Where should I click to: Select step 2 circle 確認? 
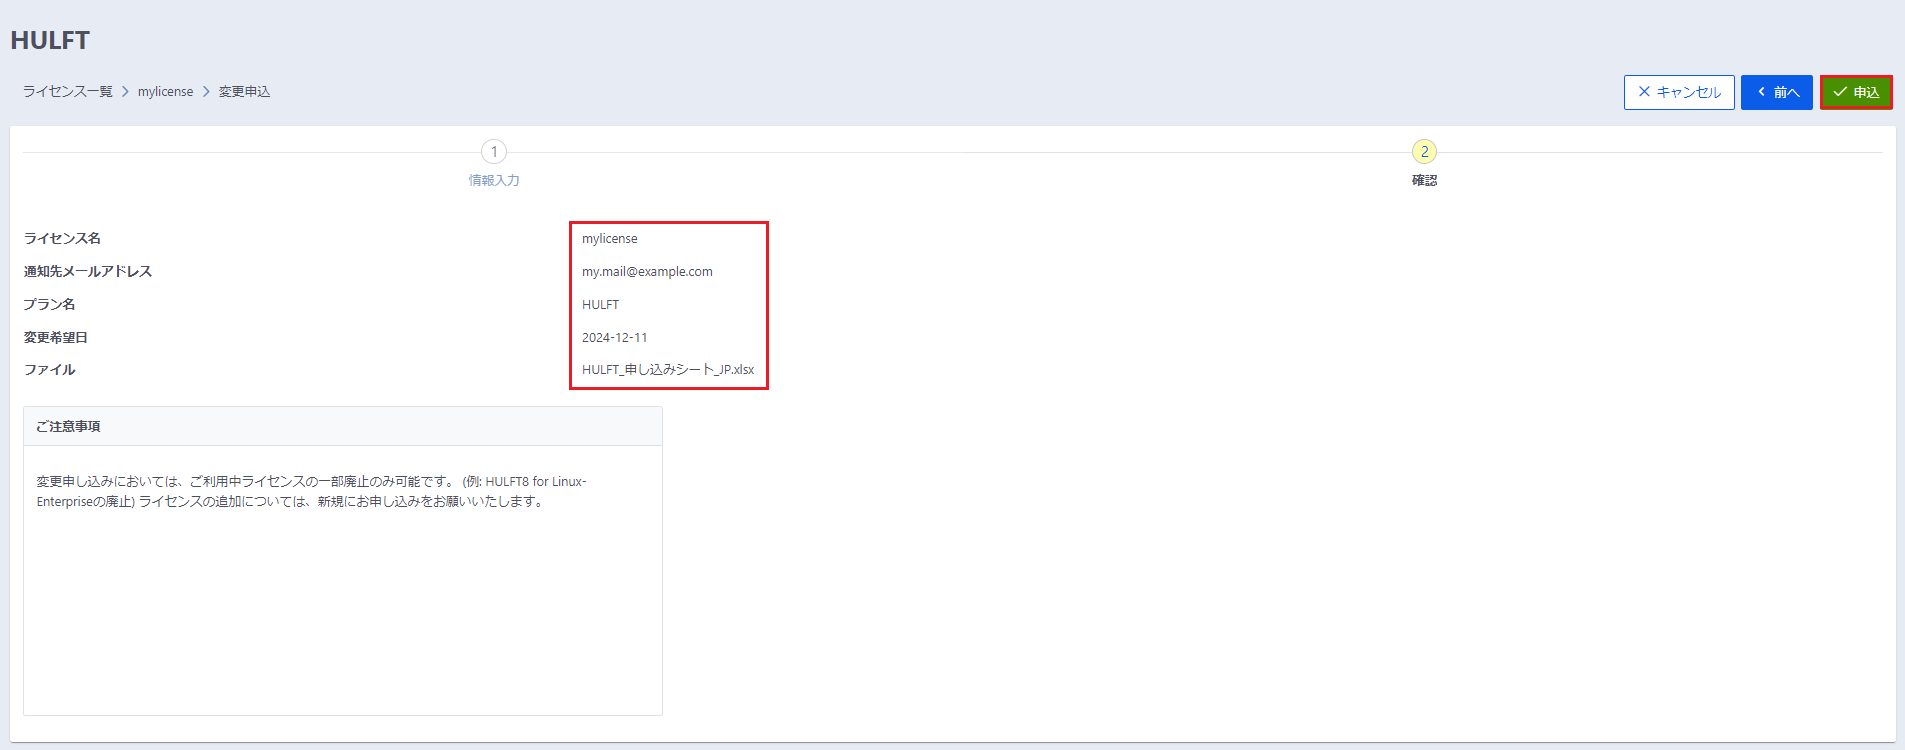[x=1424, y=152]
